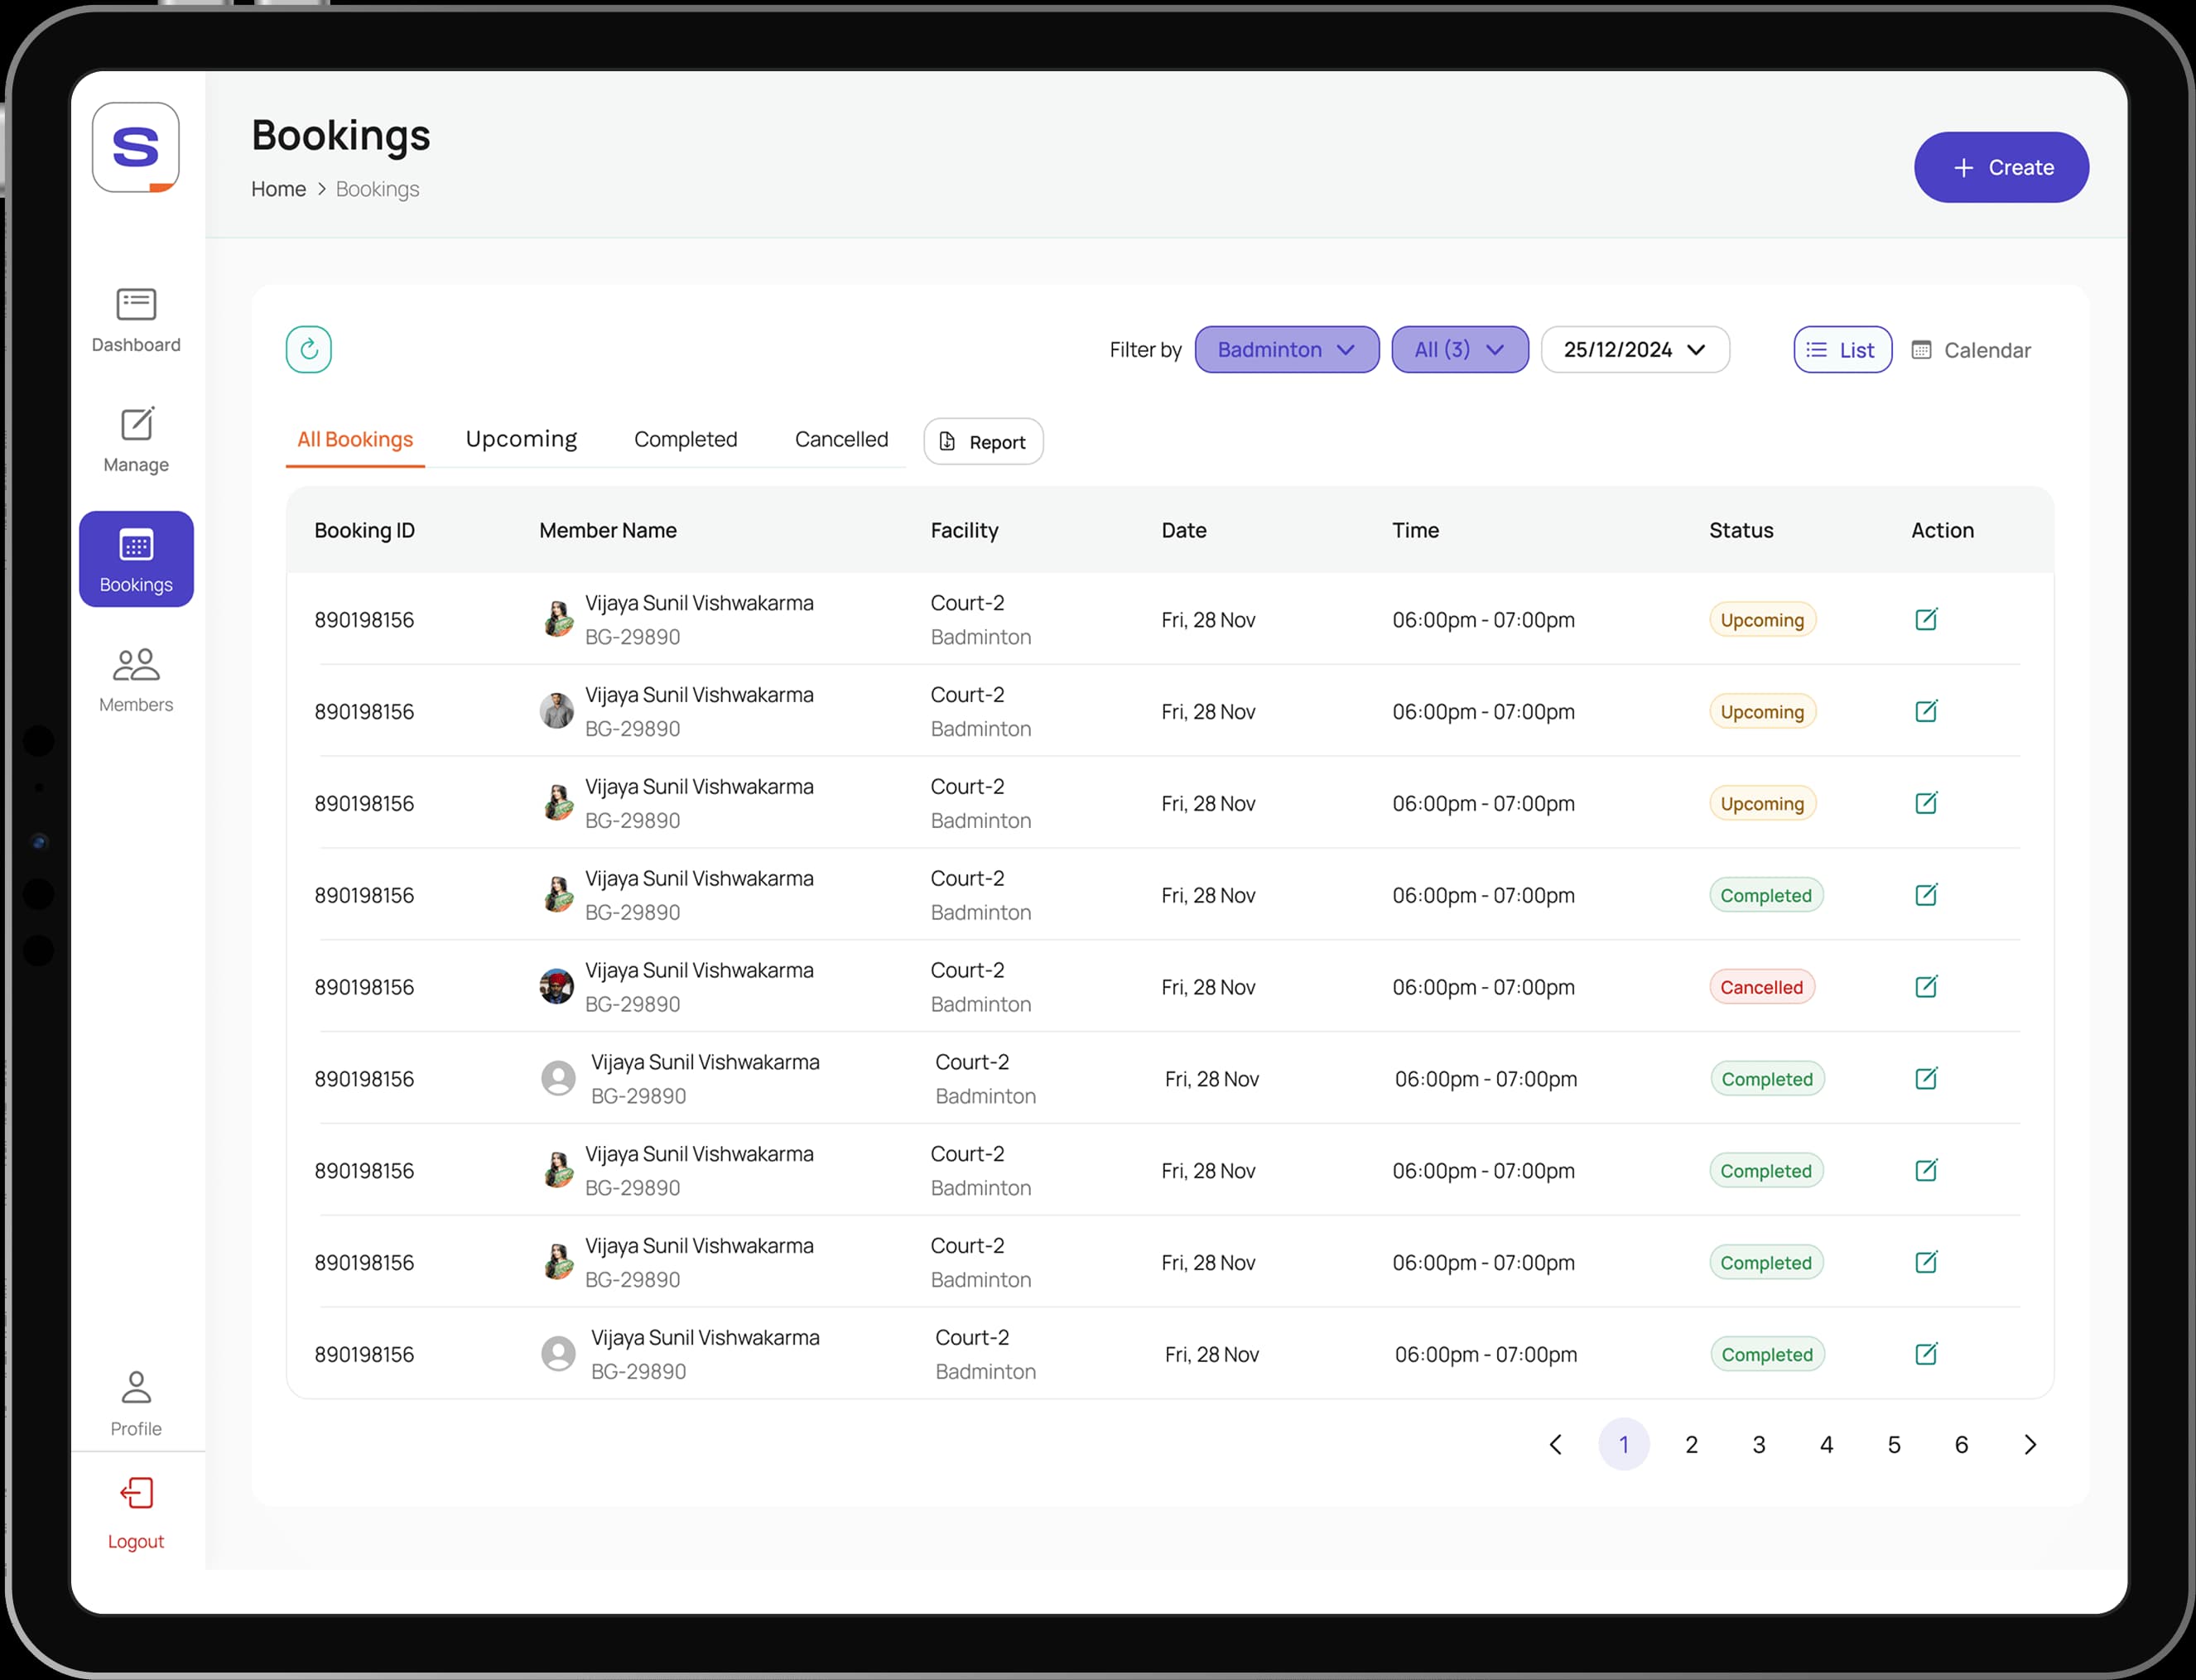Image resolution: width=2196 pixels, height=1680 pixels.
Task: Open the Dashboard sidebar item
Action: tap(136, 319)
